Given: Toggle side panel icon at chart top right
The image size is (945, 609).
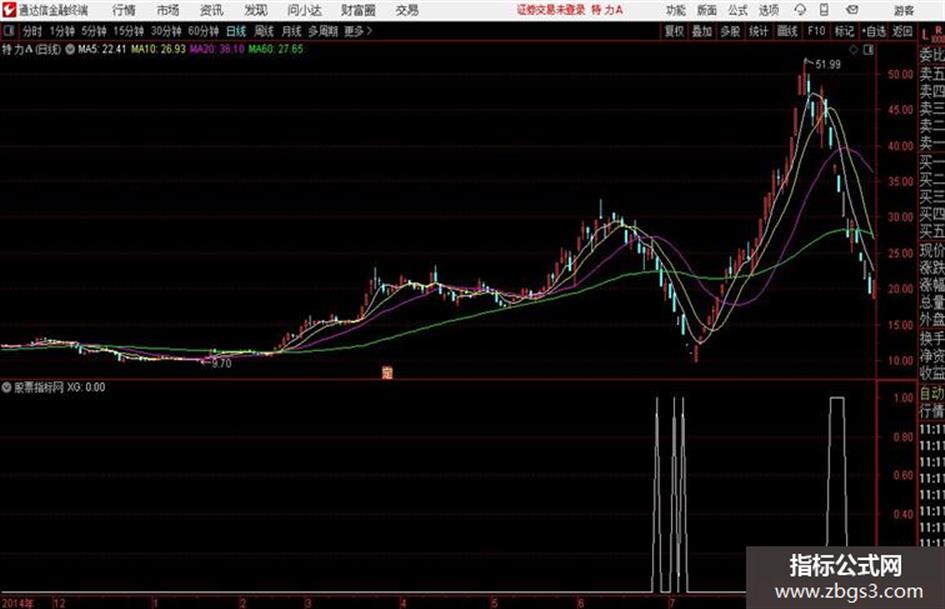Looking at the screenshot, I should pos(868,50).
